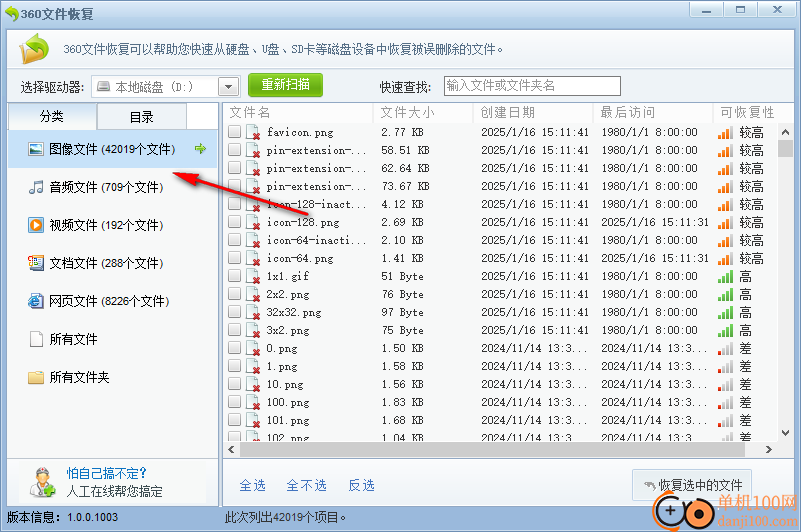Image resolution: width=801 pixels, height=532 pixels.
Task: Tick the checkbox for 101.png
Action: pyautogui.click(x=234, y=420)
